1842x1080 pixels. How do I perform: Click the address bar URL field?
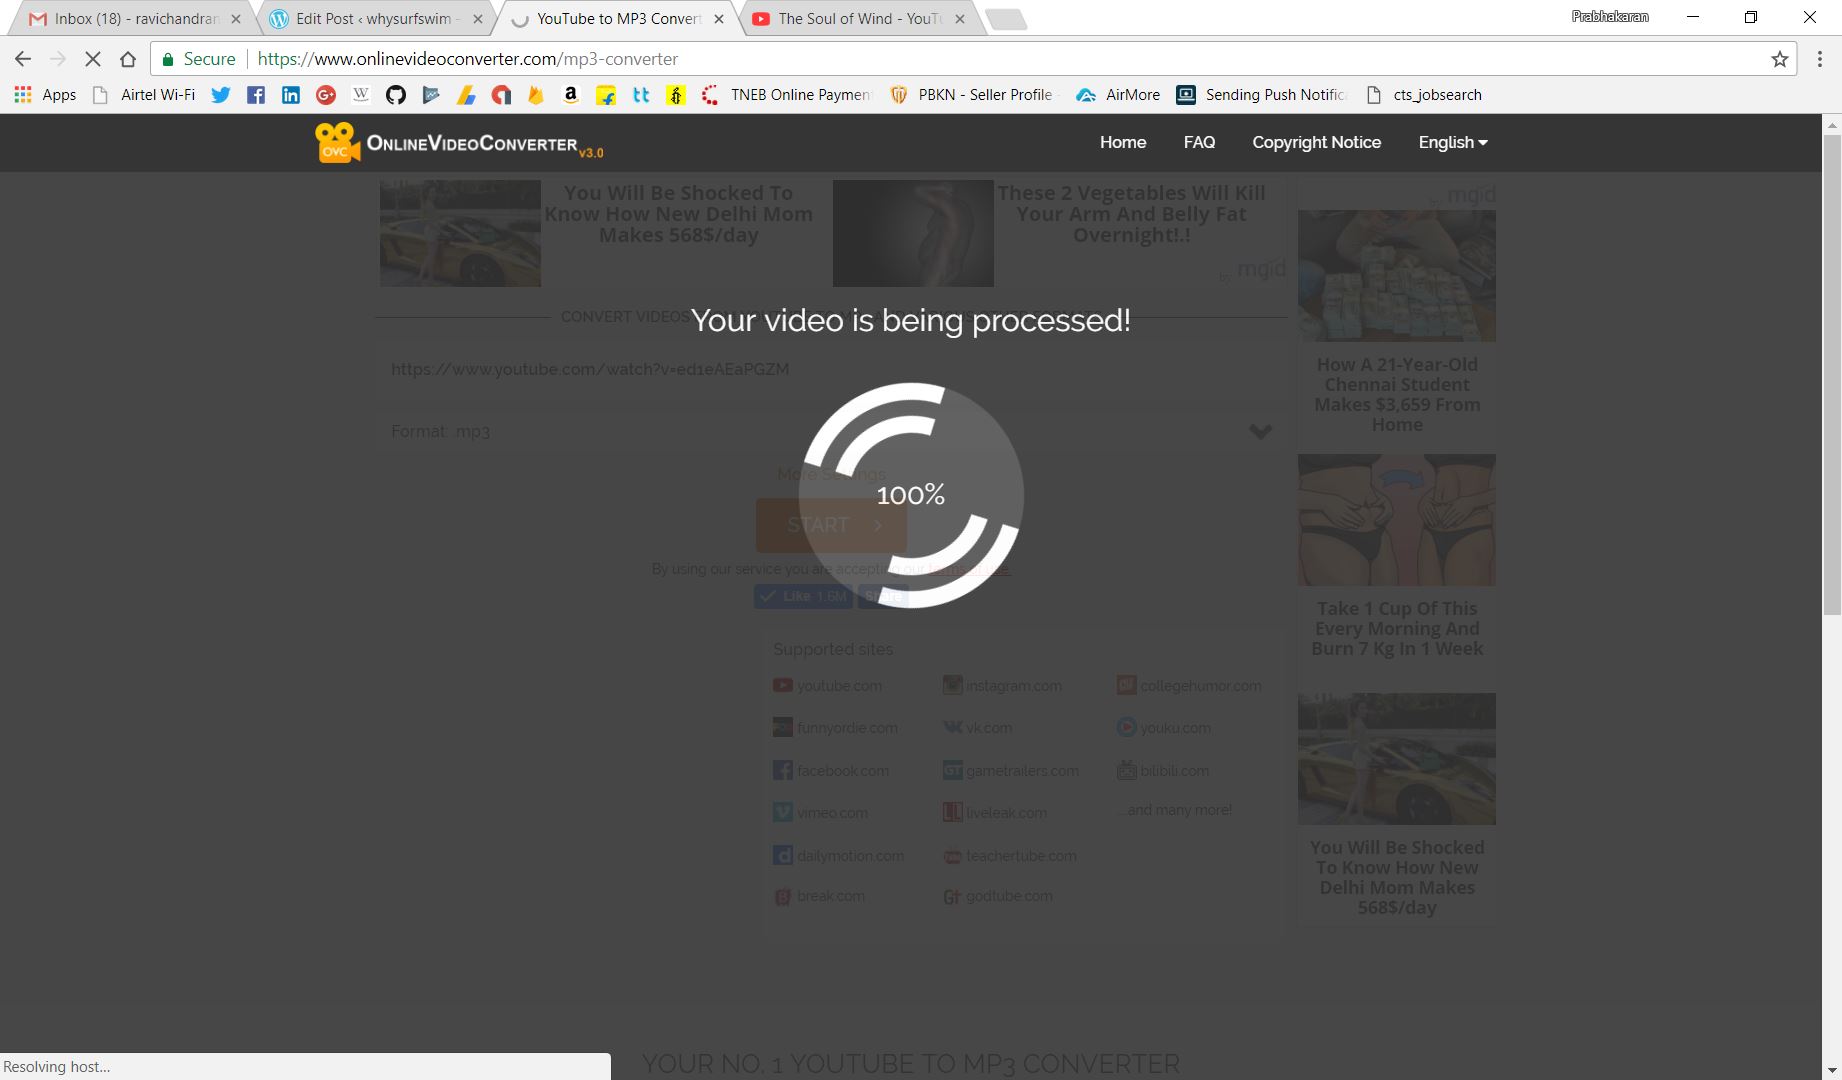pos(900,59)
